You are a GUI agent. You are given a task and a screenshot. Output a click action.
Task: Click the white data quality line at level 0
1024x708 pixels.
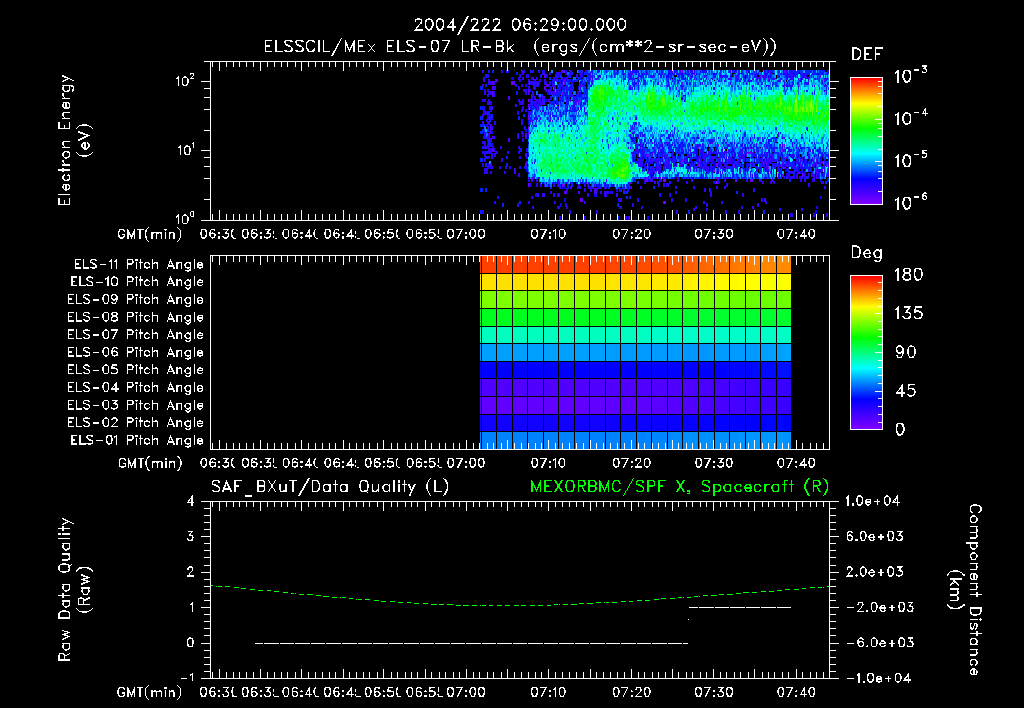472,643
